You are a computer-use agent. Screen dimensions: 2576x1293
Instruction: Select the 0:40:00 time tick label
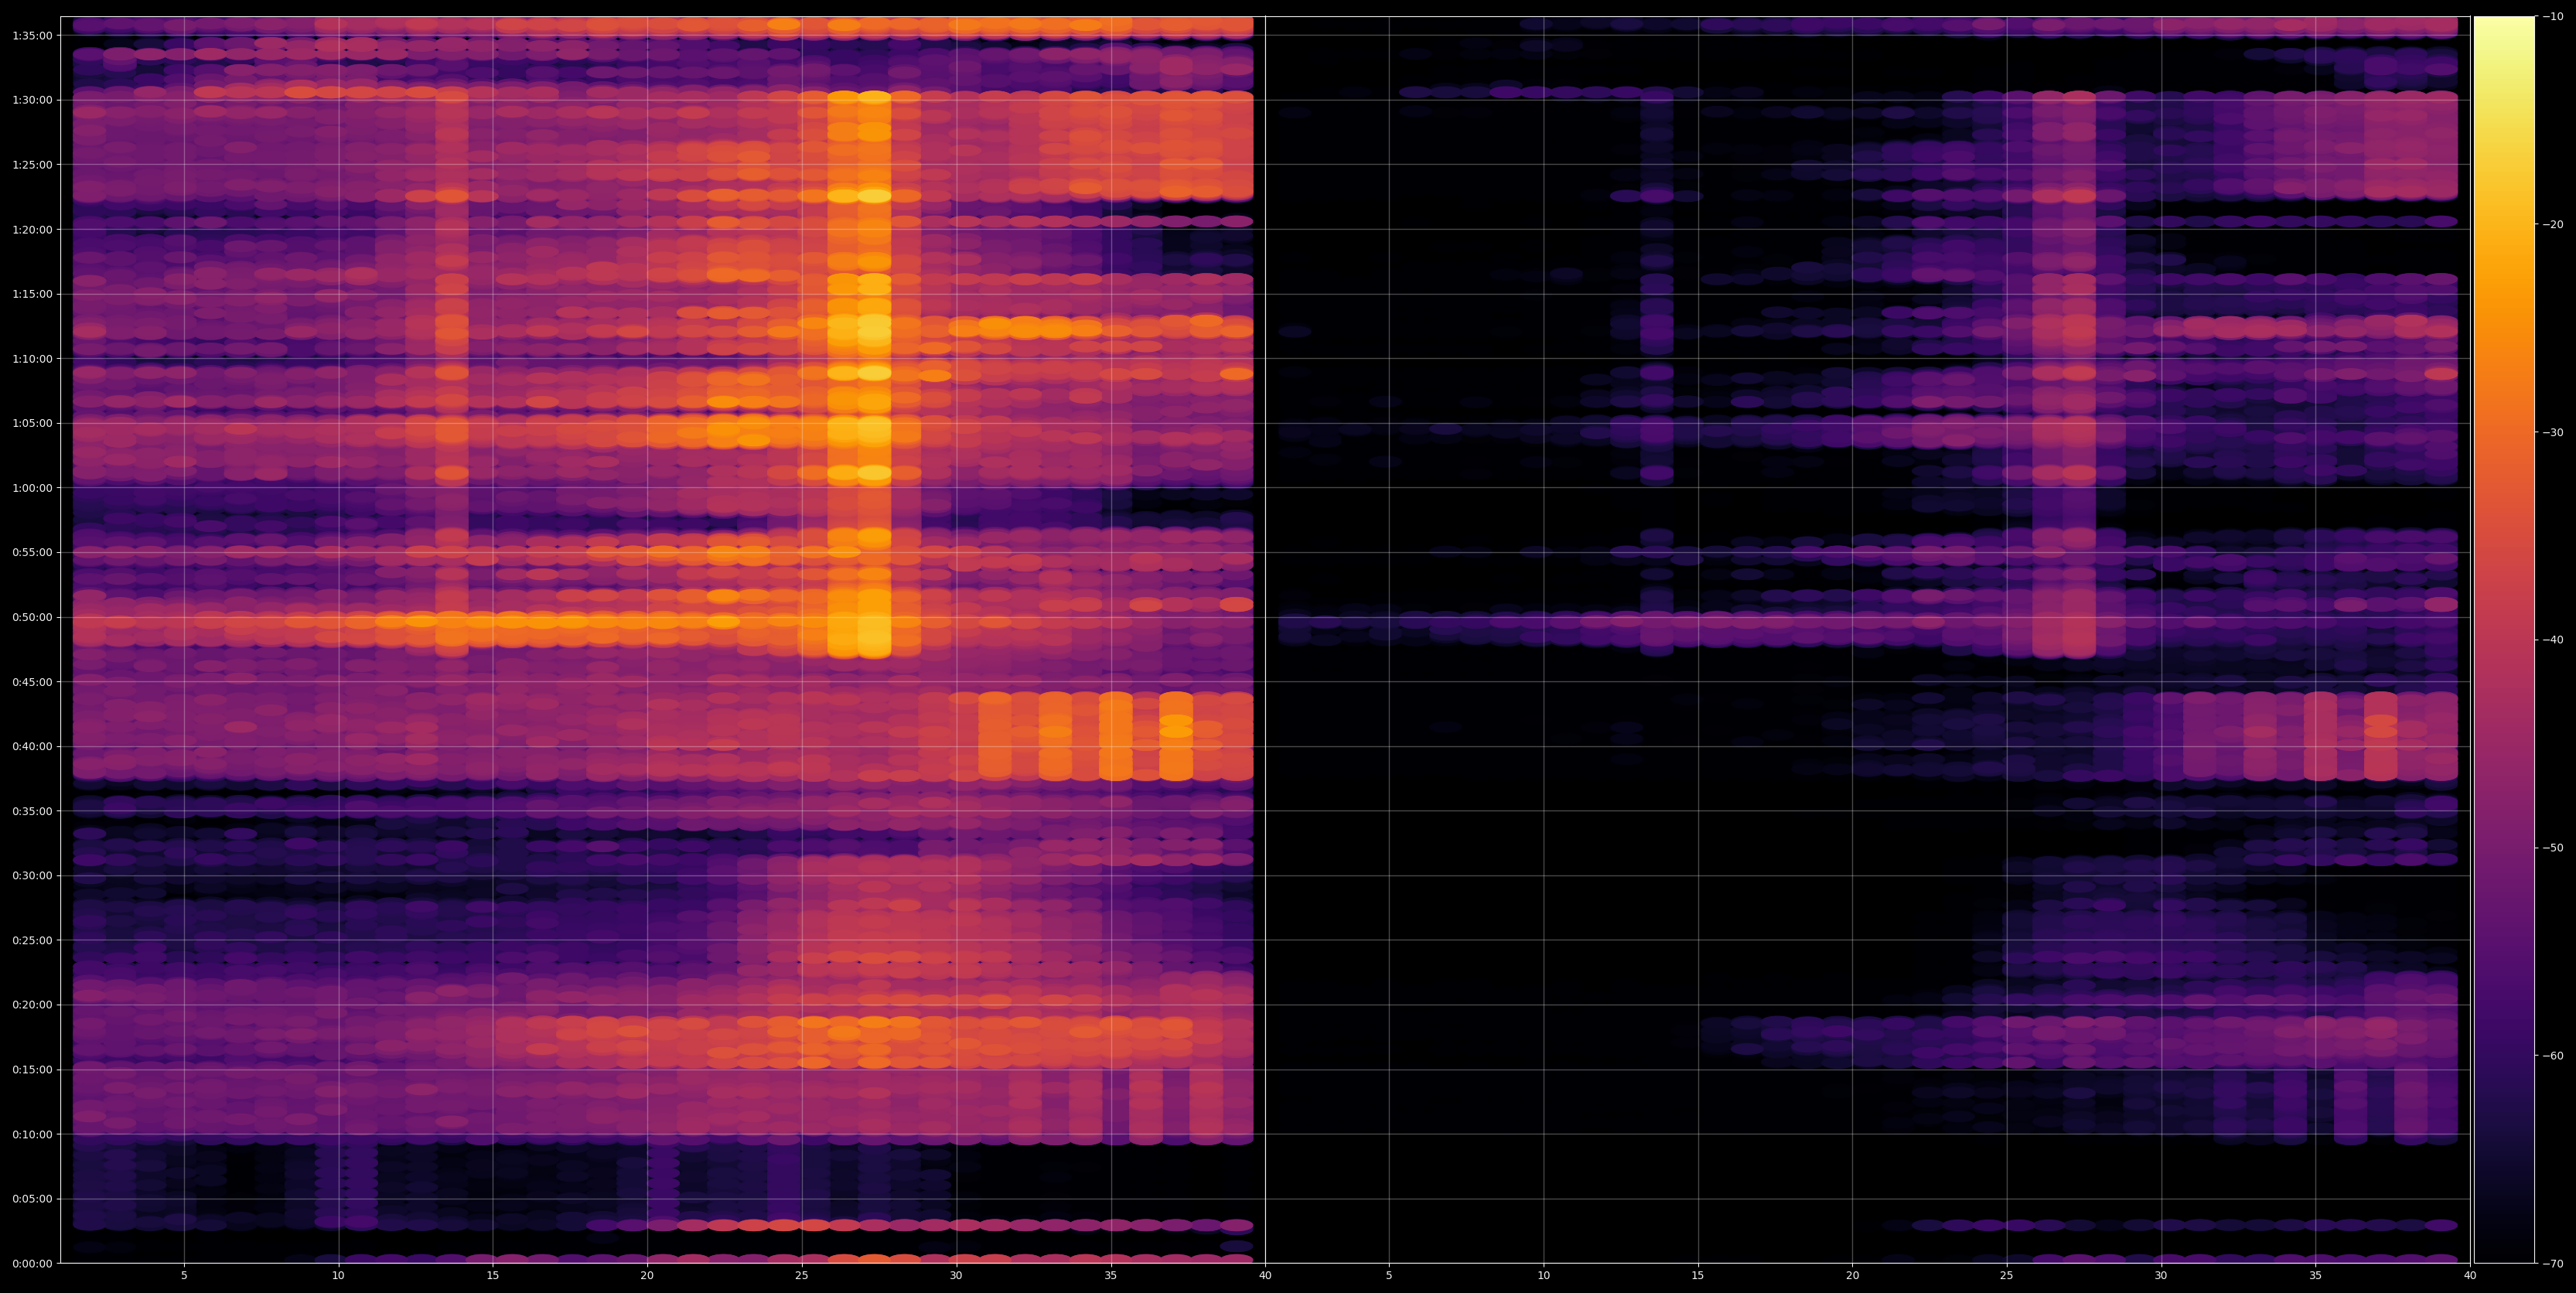(x=32, y=746)
